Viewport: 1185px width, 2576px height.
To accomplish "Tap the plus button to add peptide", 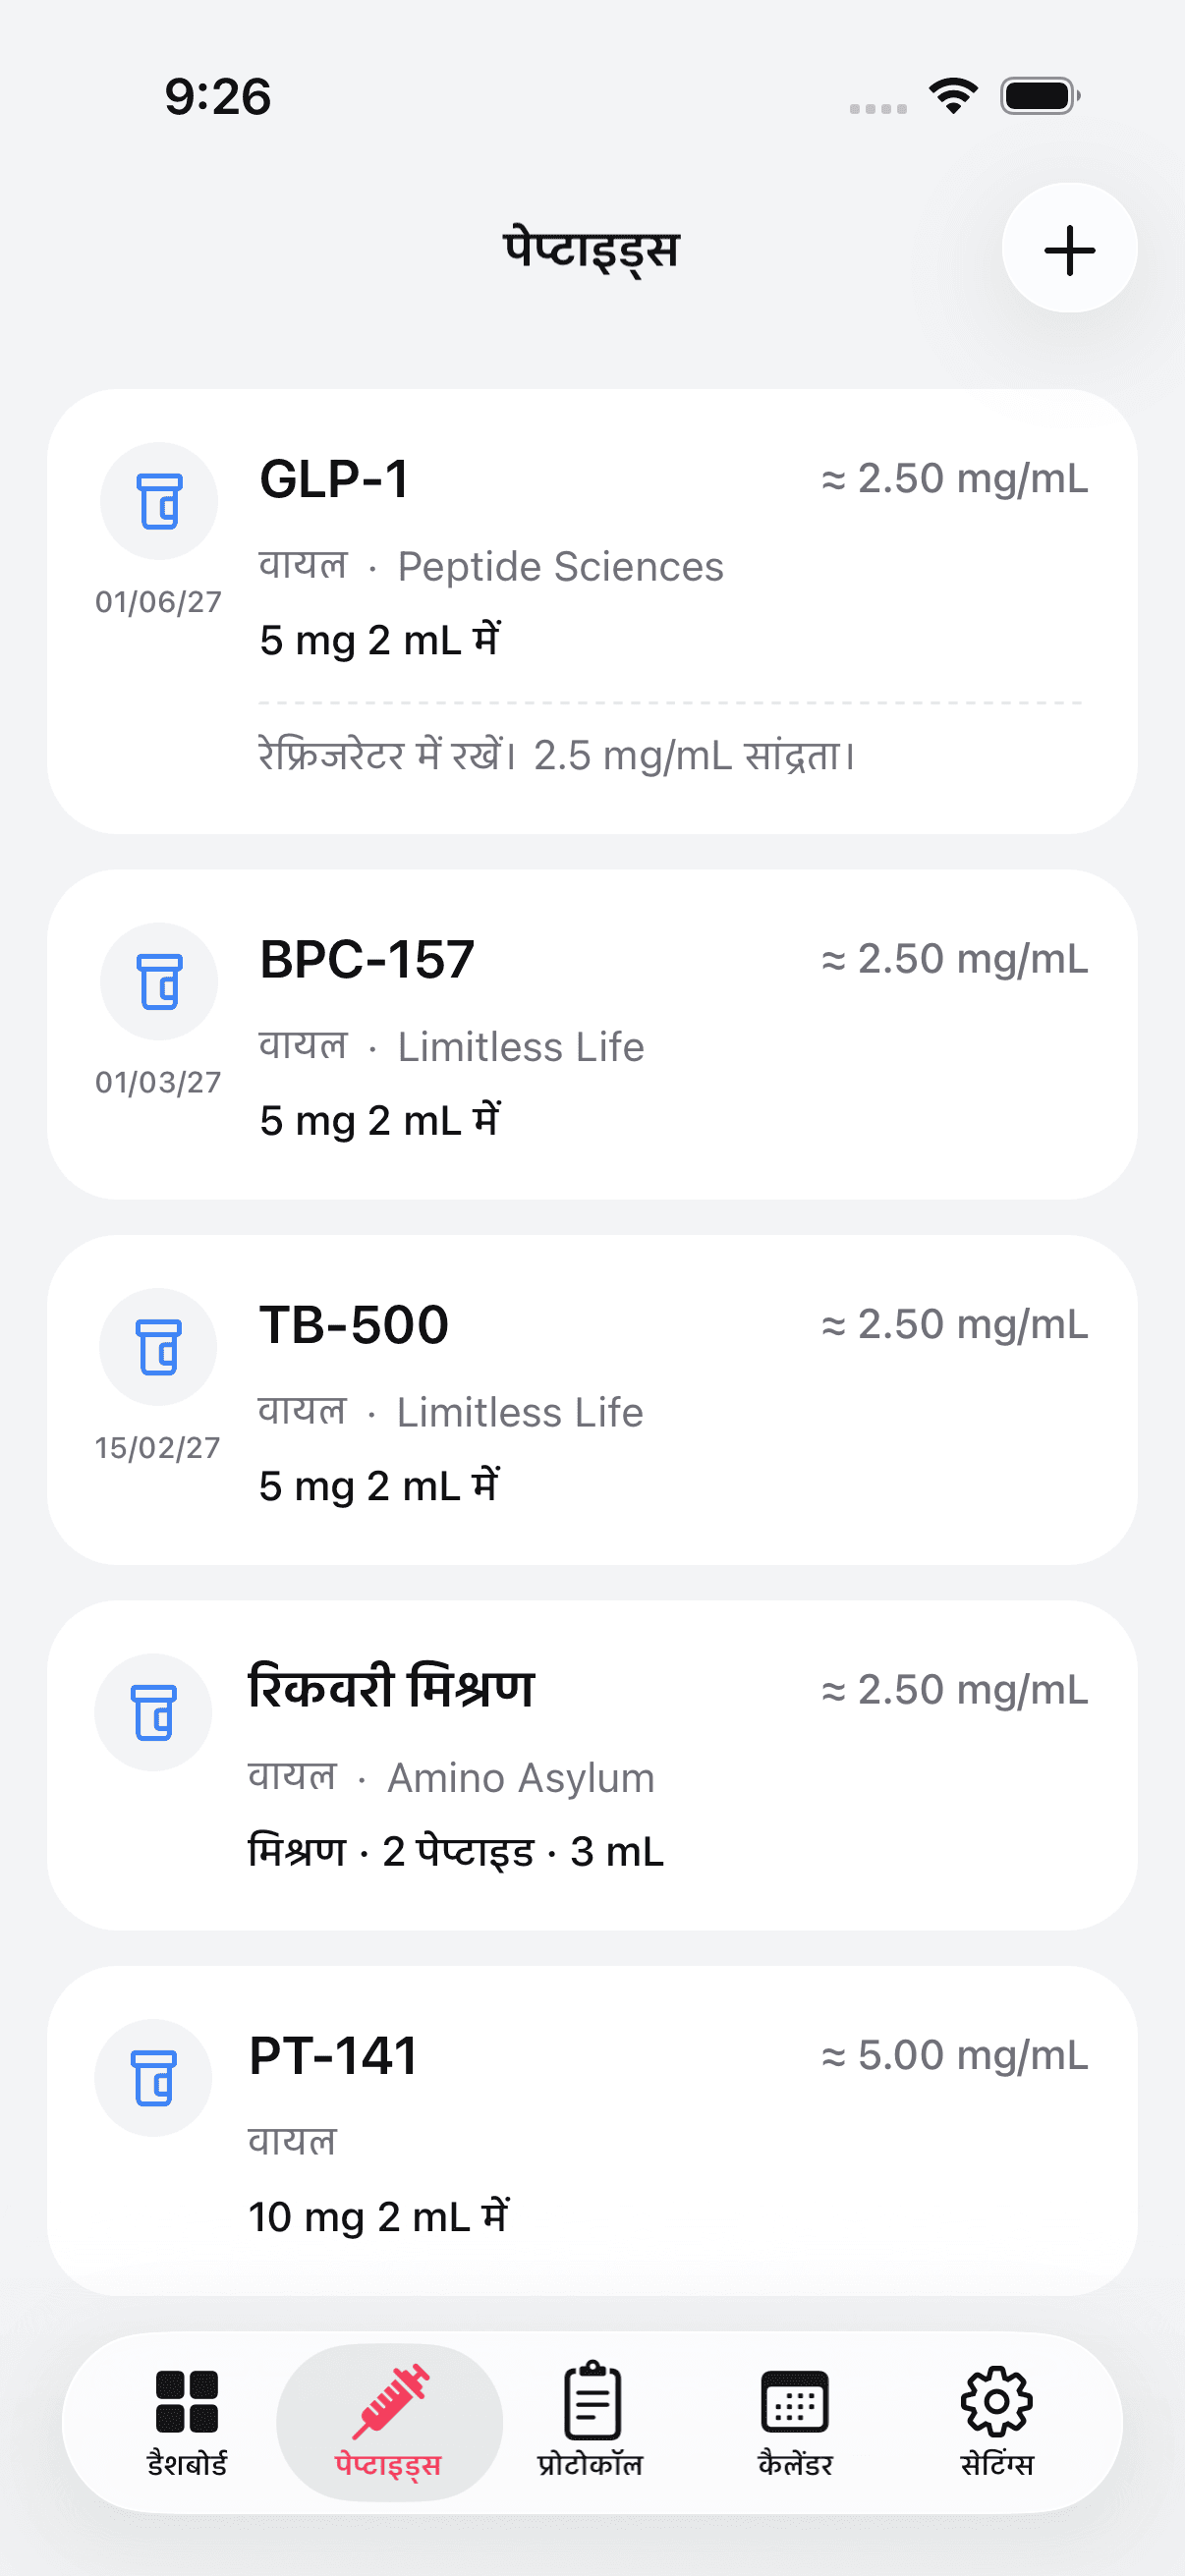I will tap(1068, 249).
